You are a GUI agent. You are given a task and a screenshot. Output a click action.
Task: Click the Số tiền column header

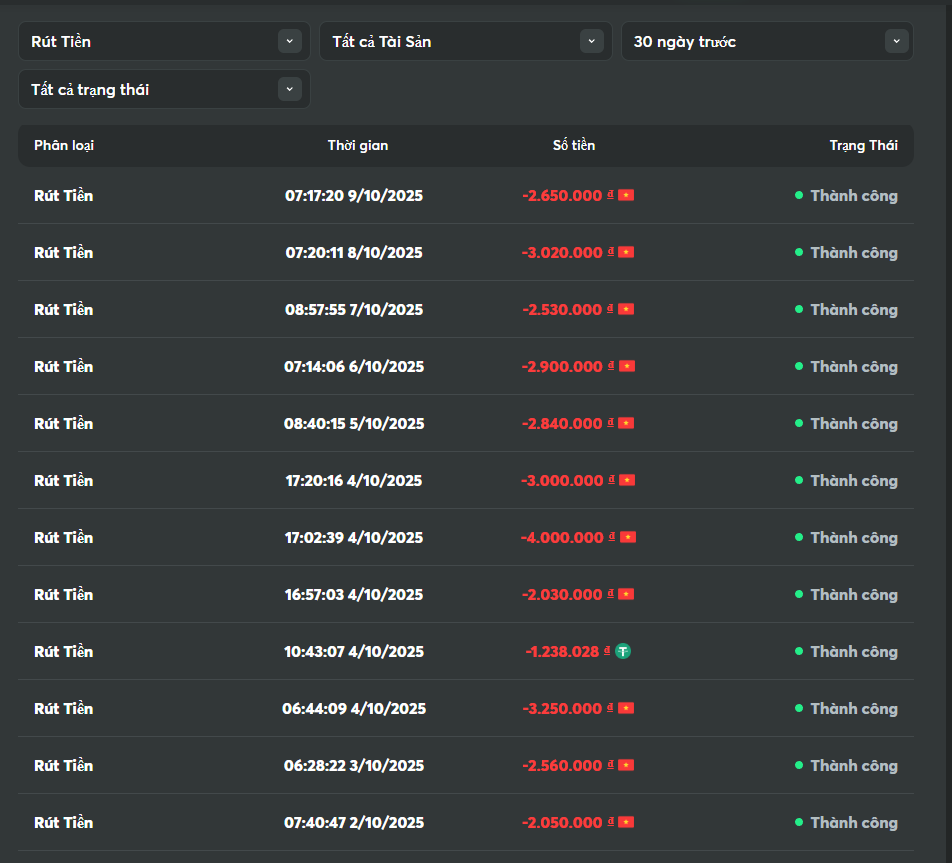tap(574, 145)
